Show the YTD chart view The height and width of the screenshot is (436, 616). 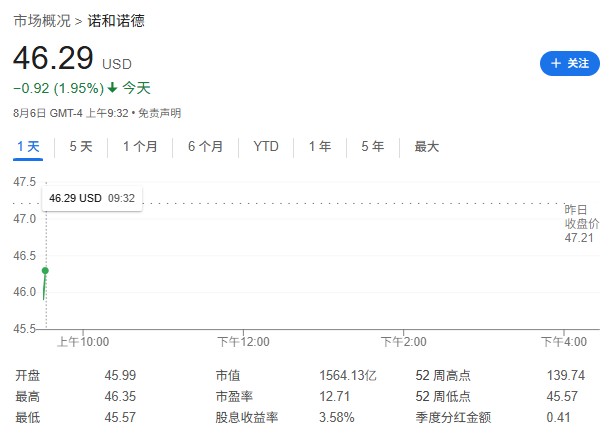pos(266,147)
